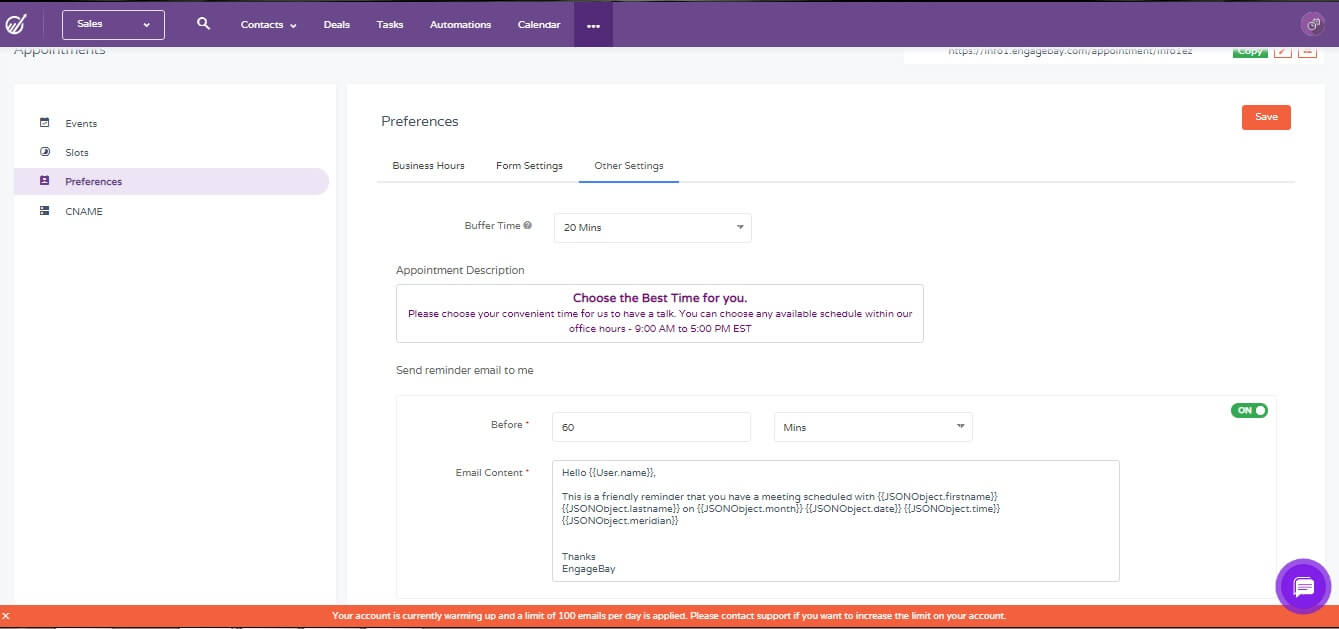This screenshot has height=629, width=1339.
Task: Switch to the Business Hours tab
Action: [x=428, y=166]
